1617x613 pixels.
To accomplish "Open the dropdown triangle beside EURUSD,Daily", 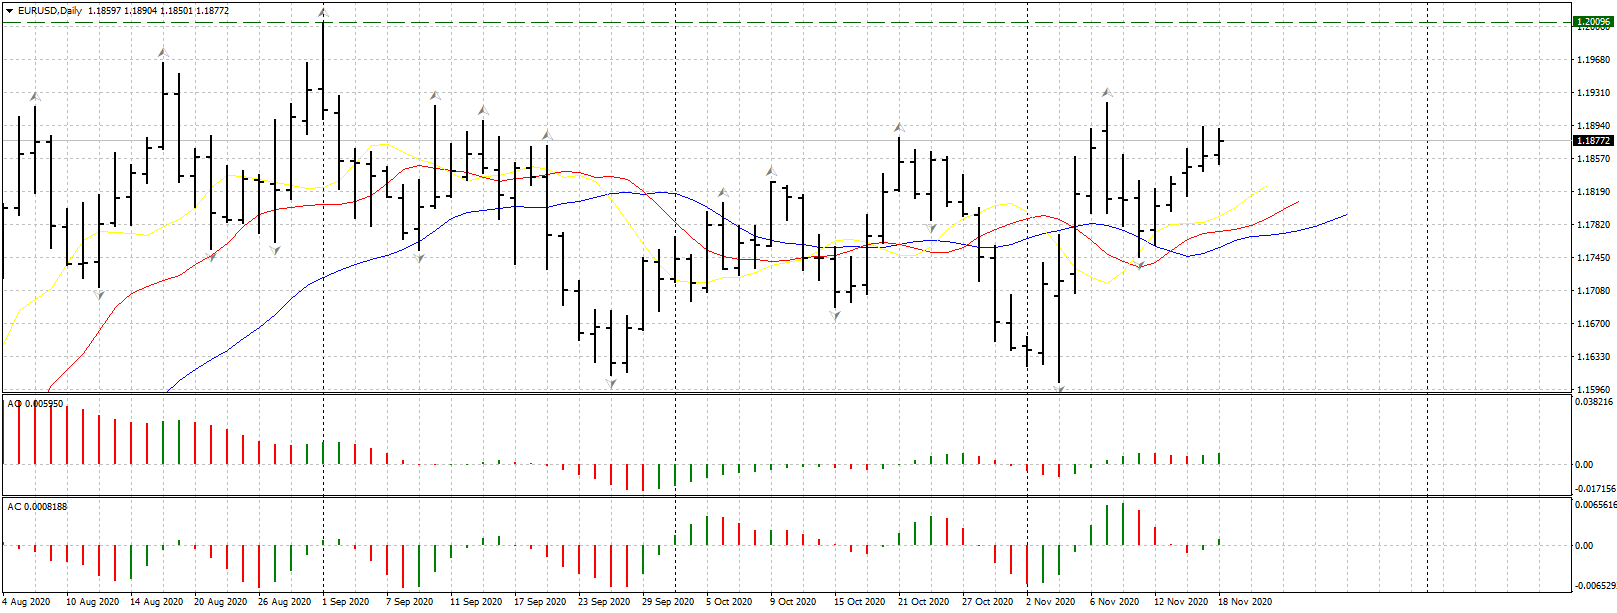I will 9,11.
